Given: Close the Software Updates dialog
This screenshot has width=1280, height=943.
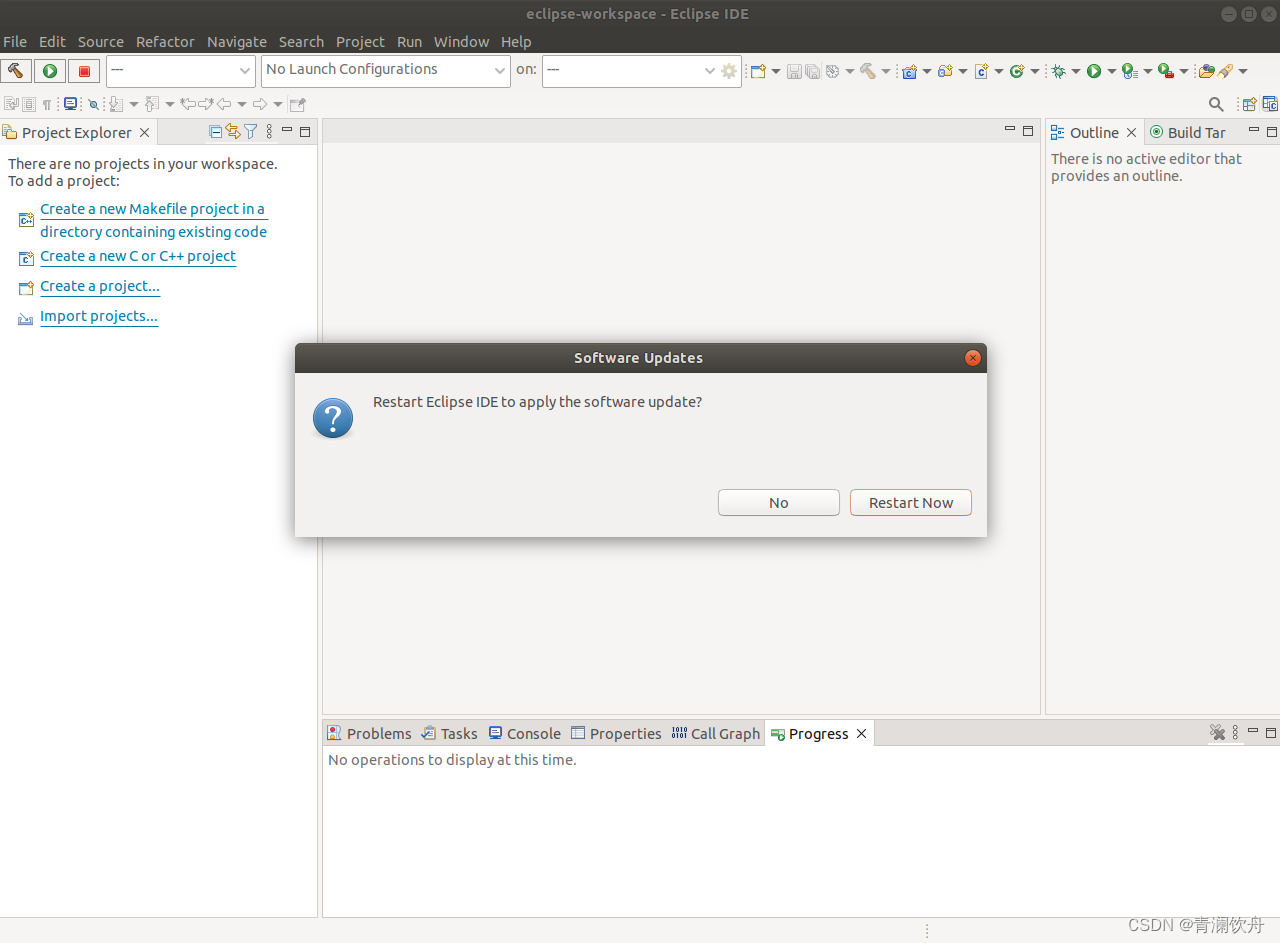Looking at the screenshot, I should pyautogui.click(x=972, y=358).
